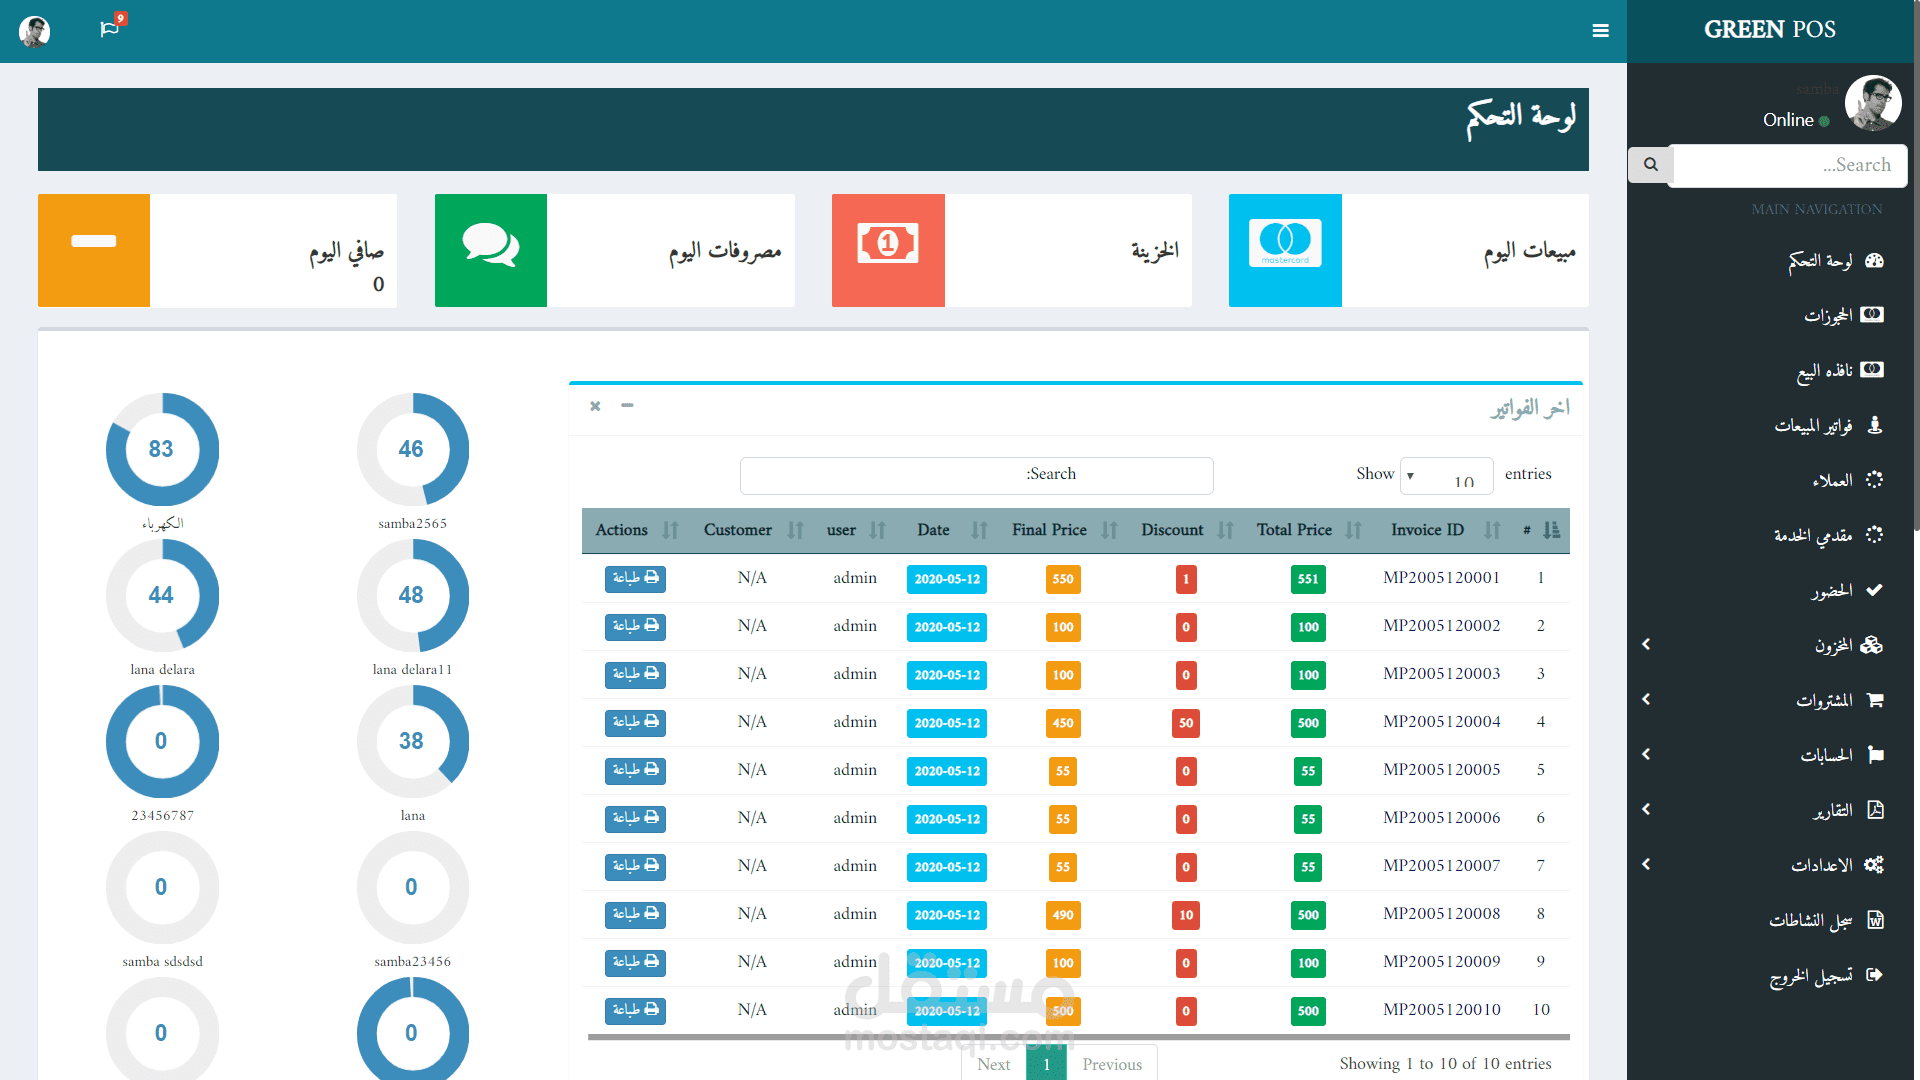This screenshot has width=1920, height=1080.
Task: Open نافذه البيع sales window menu item
Action: pos(1825,371)
